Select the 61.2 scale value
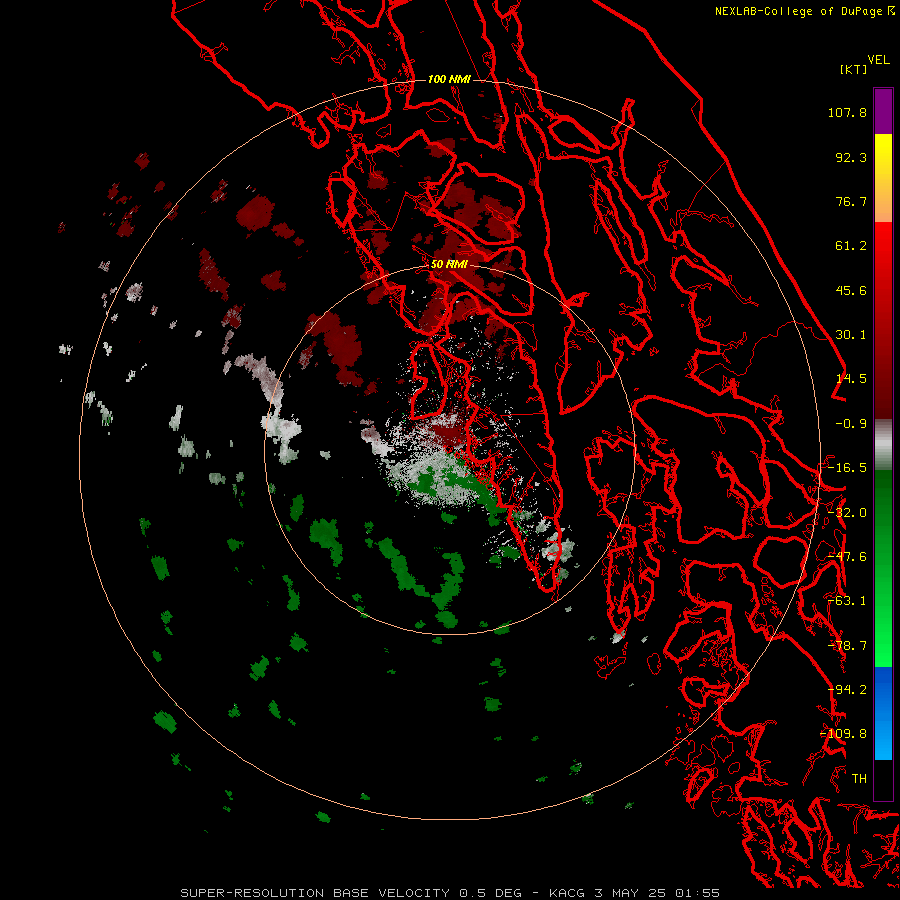 coord(851,246)
